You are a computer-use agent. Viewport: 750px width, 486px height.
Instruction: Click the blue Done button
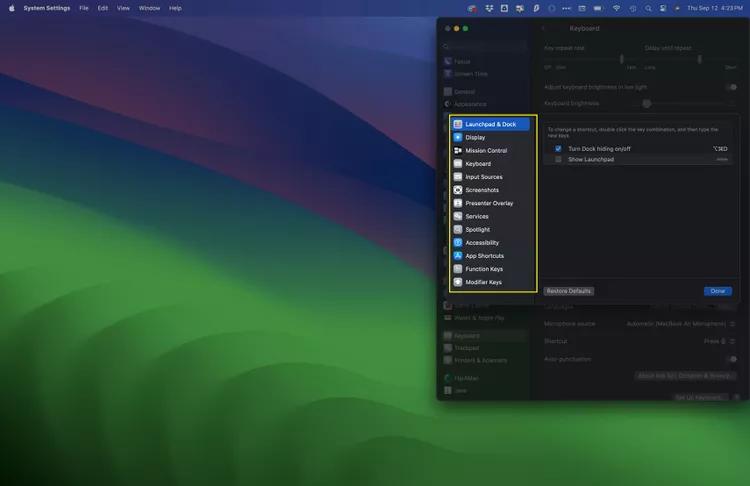(x=717, y=291)
